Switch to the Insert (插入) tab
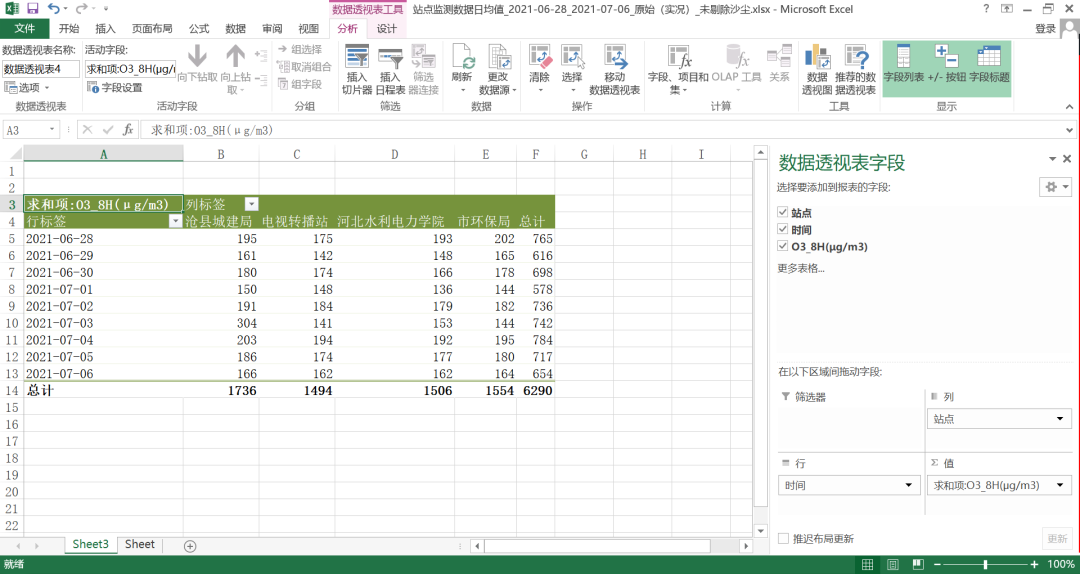 [105, 28]
